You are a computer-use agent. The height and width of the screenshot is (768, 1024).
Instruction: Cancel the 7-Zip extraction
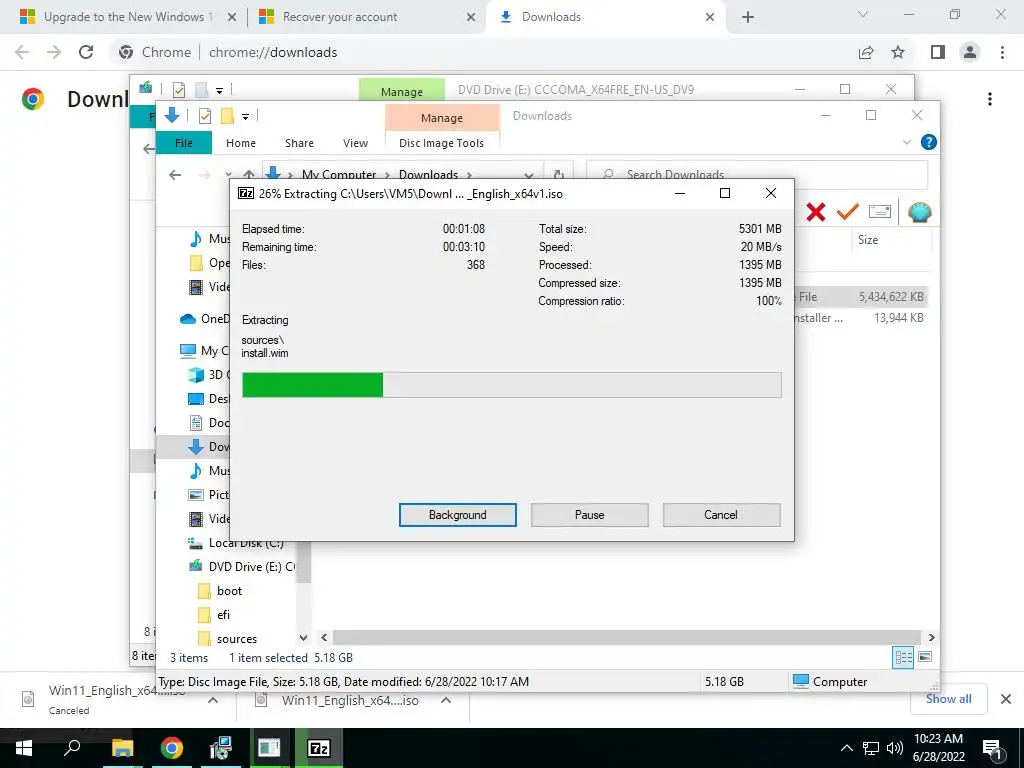pyautogui.click(x=721, y=515)
